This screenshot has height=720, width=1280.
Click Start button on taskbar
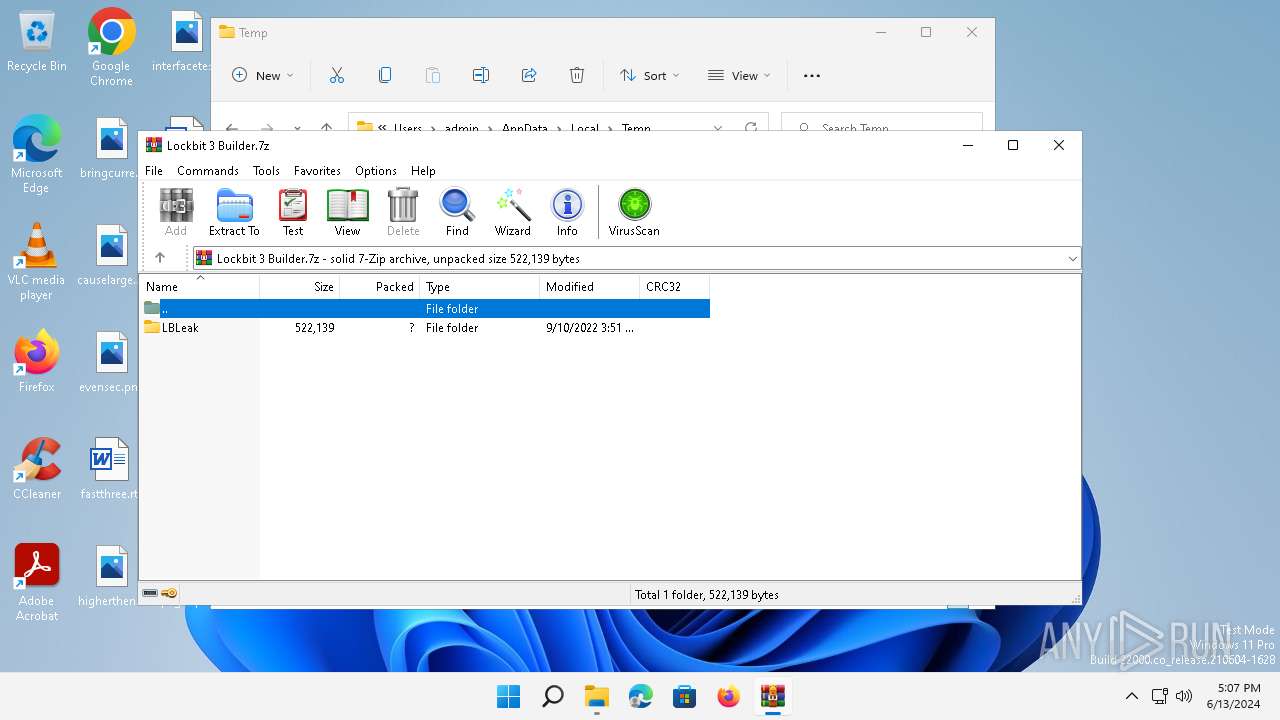tap(509, 696)
